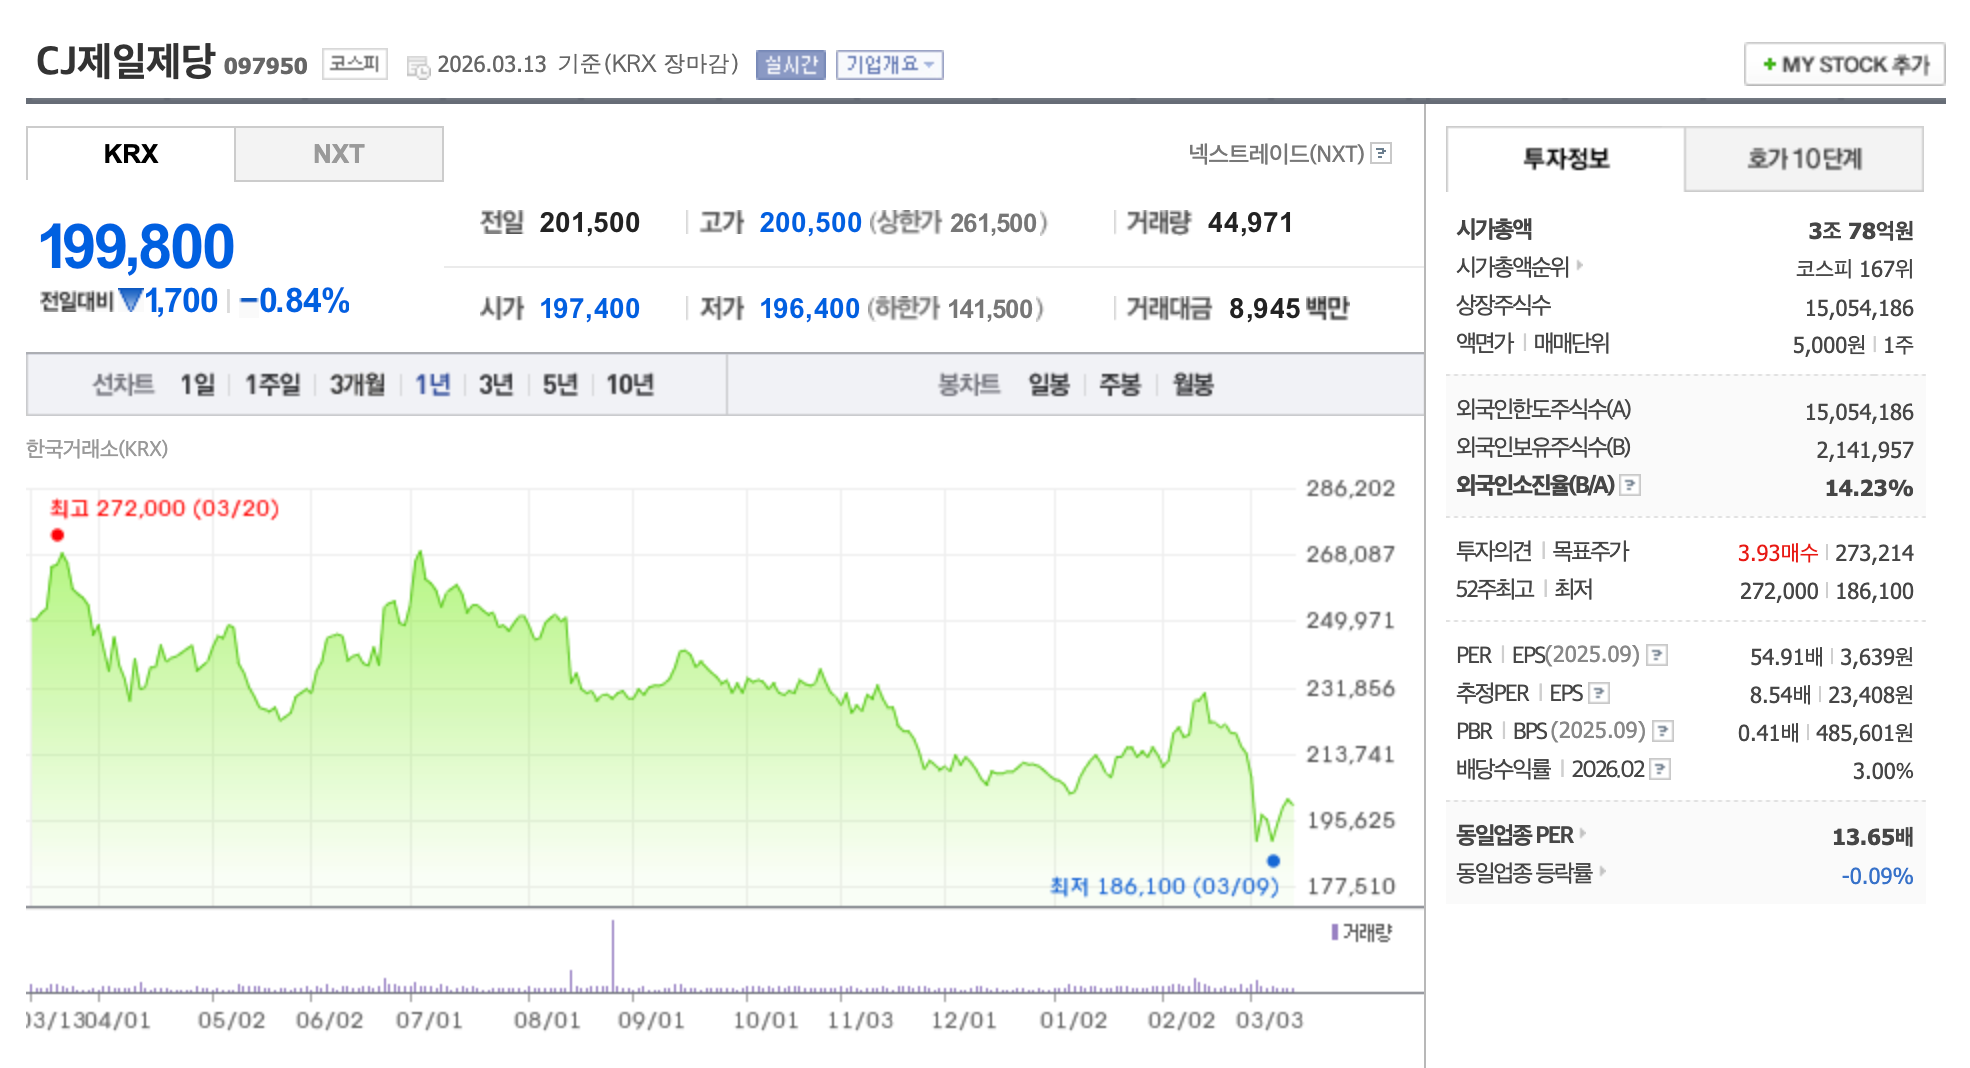
Task: Click 동일업종 등락률 link
Action: tap(1524, 873)
